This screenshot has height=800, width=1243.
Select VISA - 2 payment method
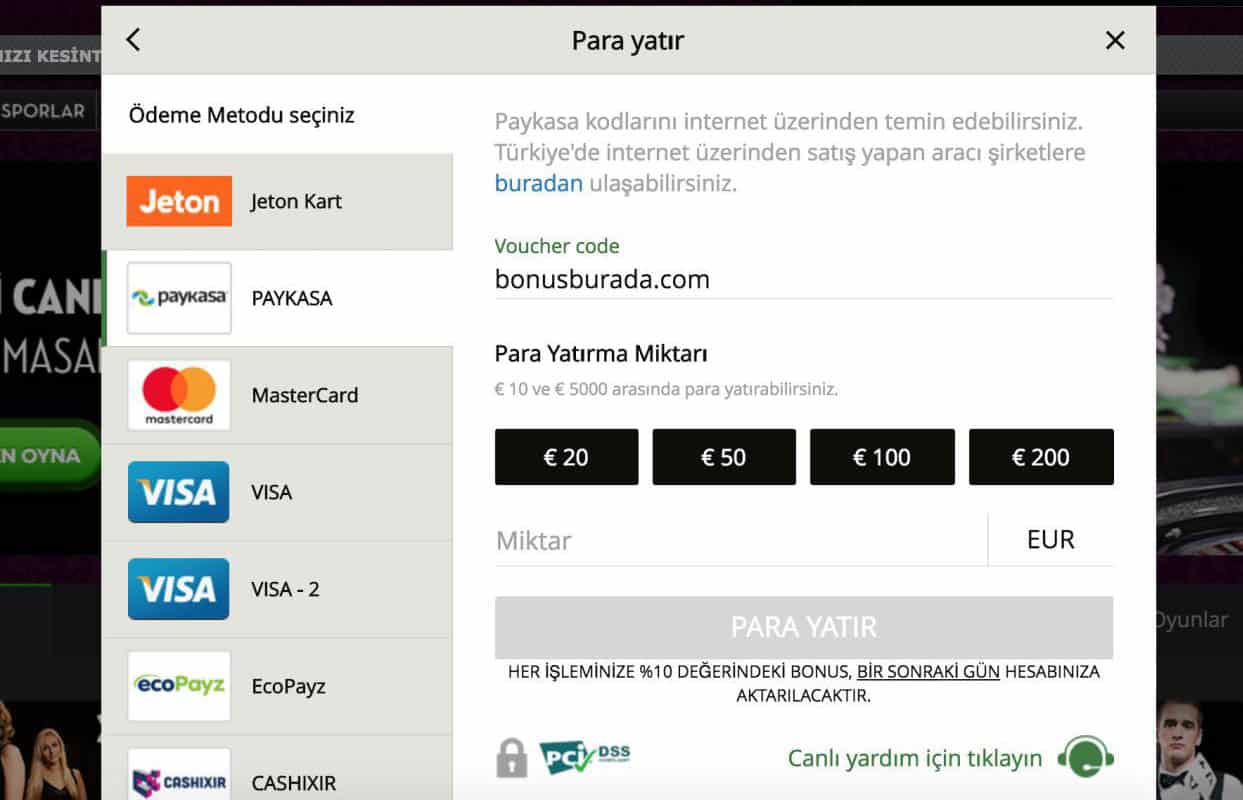[277, 589]
